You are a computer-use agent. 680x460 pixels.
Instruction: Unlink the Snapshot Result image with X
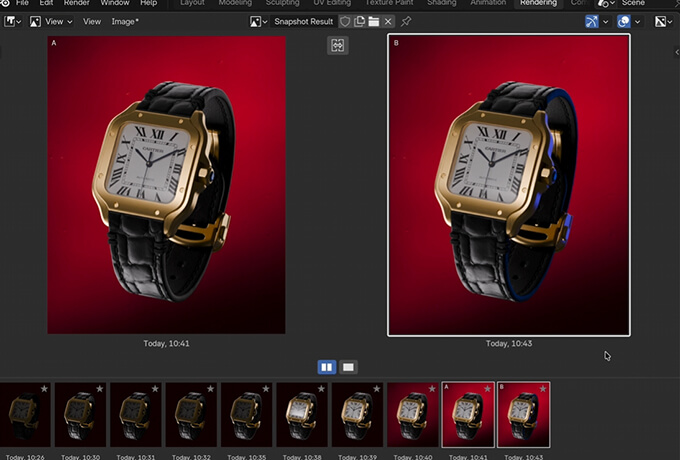(388, 21)
